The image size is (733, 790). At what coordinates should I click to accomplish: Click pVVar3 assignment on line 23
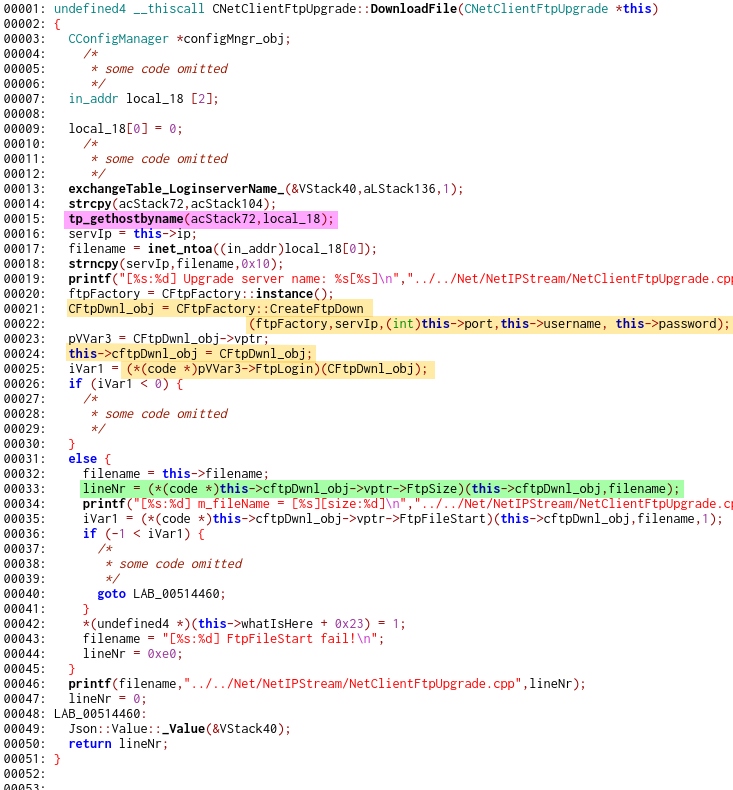tap(168, 339)
